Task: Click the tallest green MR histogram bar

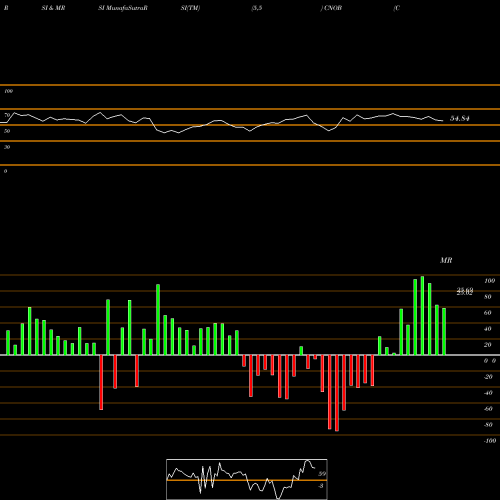Action: [x=422, y=315]
